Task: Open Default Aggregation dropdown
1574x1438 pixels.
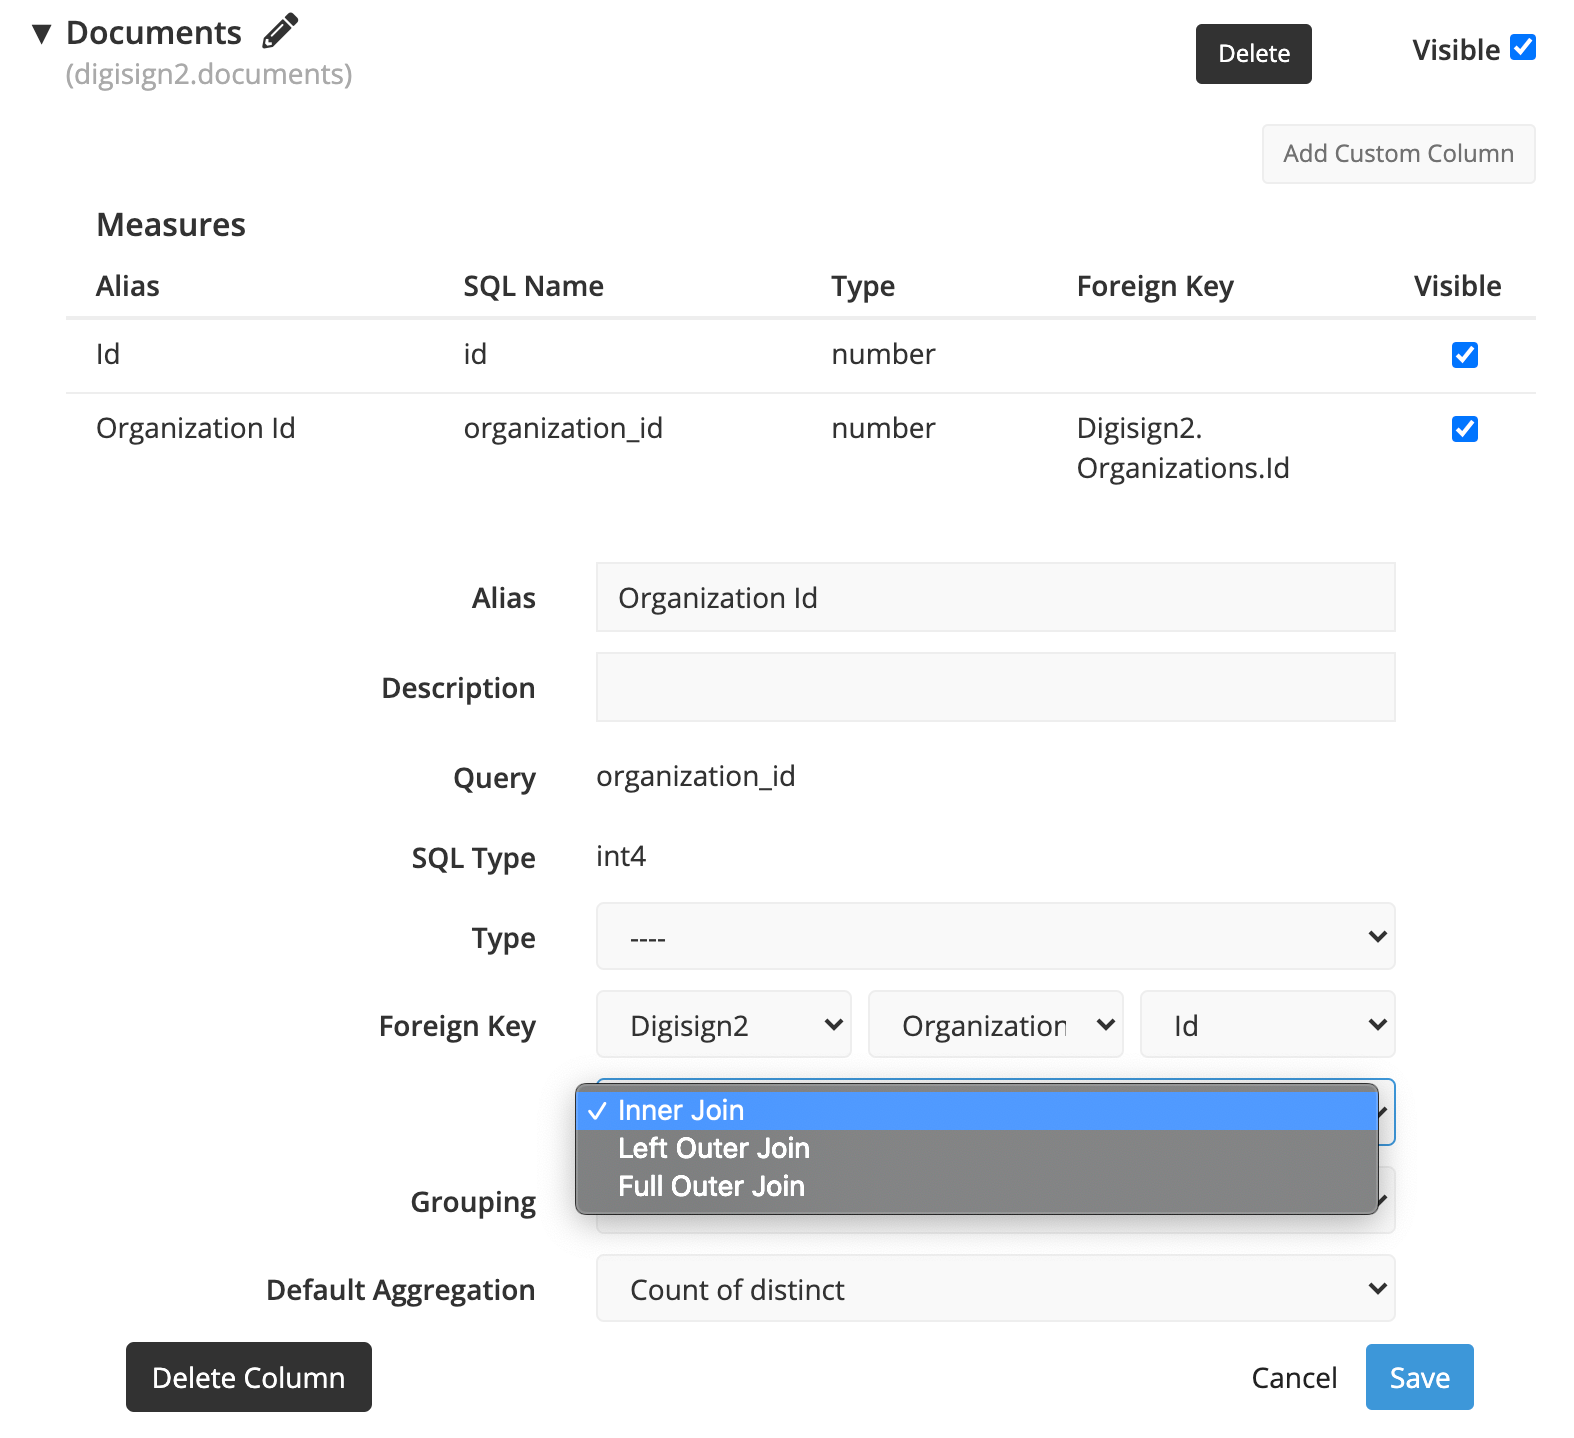Action: [995, 1288]
